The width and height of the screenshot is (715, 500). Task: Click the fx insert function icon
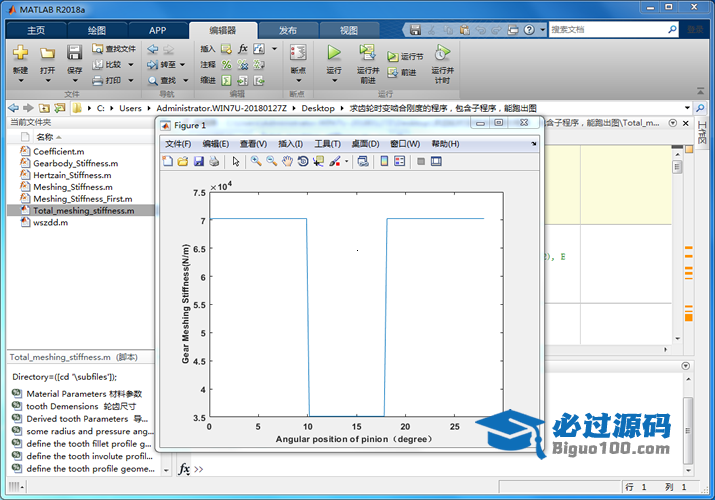(243, 48)
